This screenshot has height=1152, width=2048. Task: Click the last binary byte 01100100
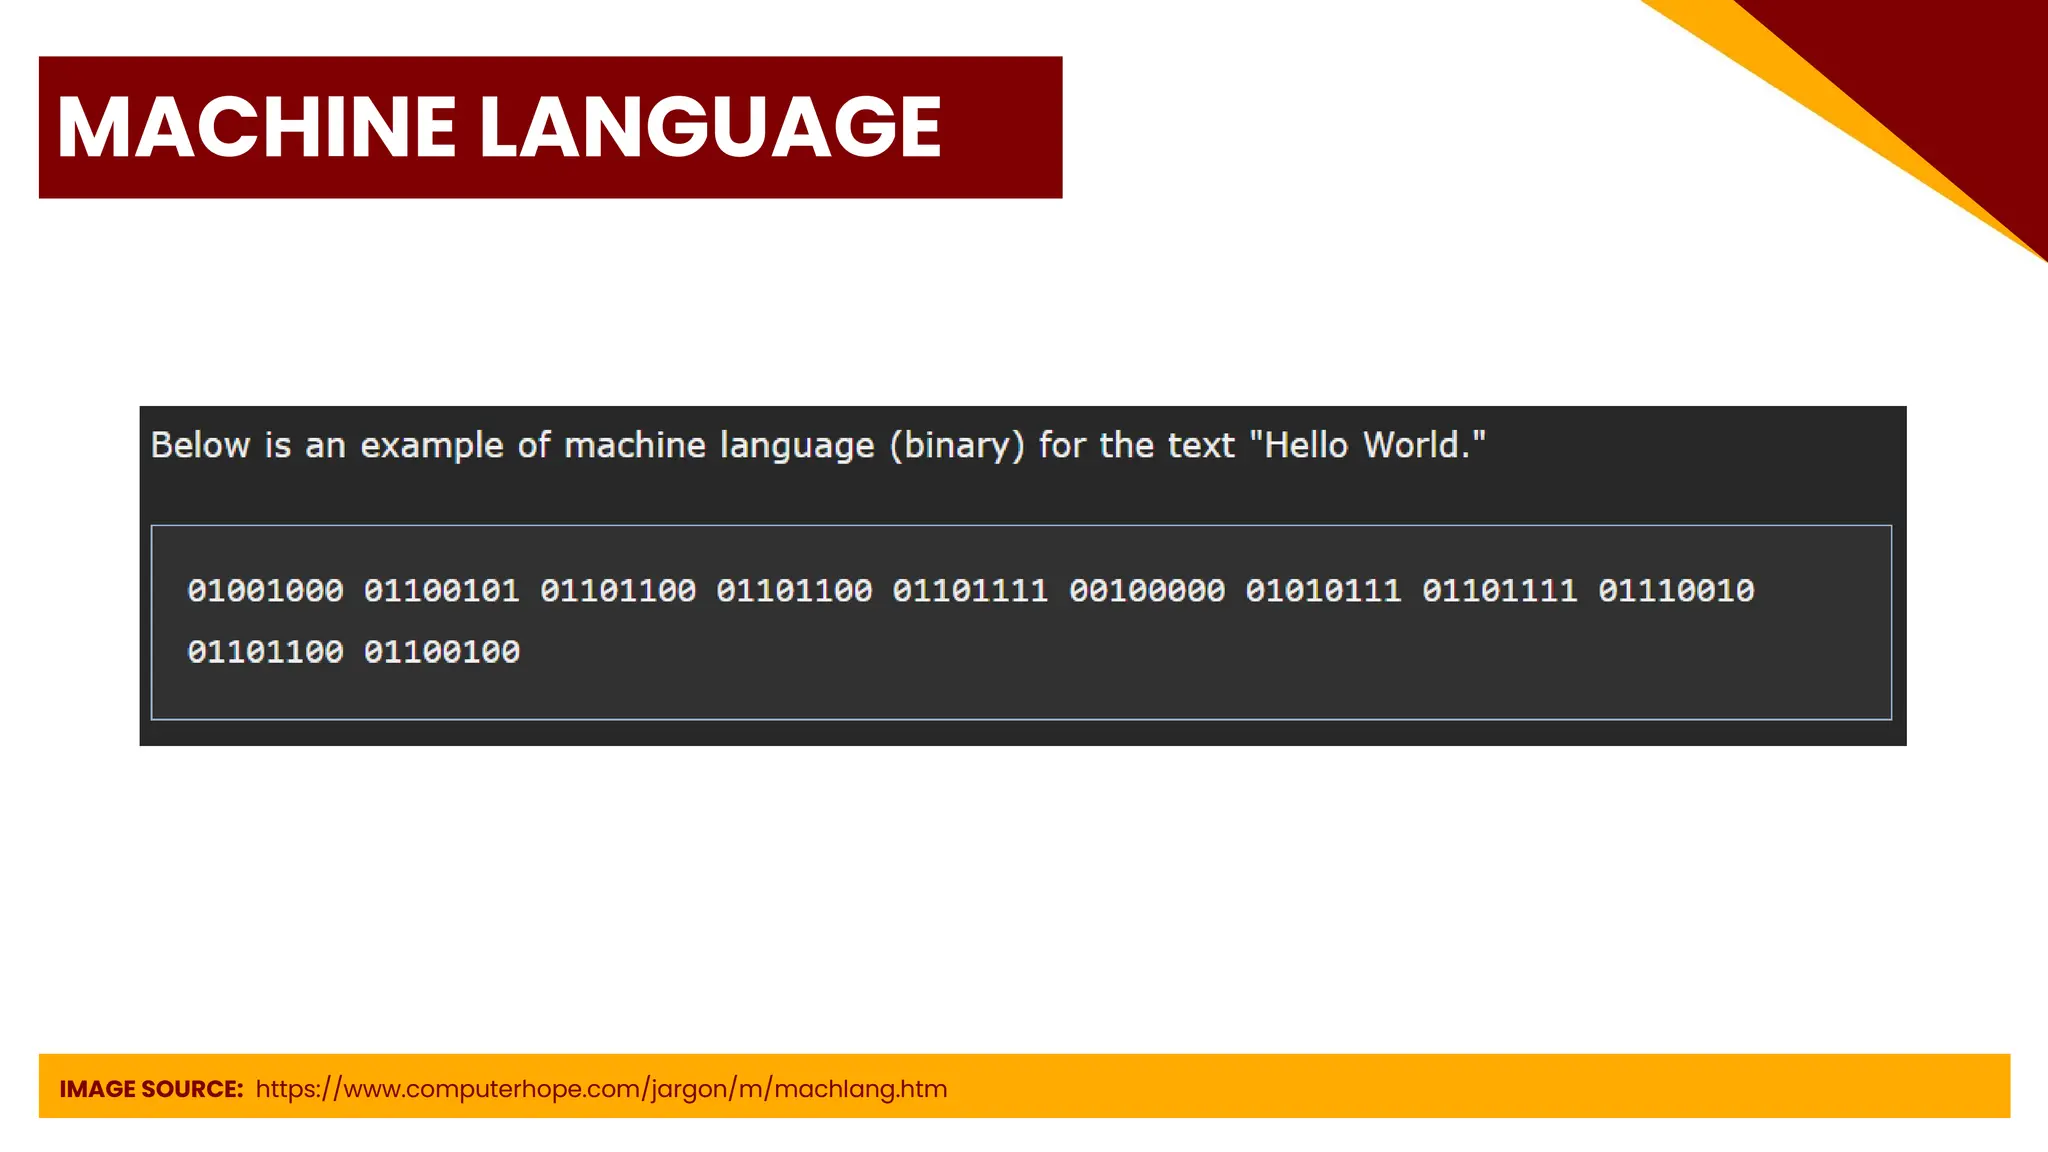point(441,652)
